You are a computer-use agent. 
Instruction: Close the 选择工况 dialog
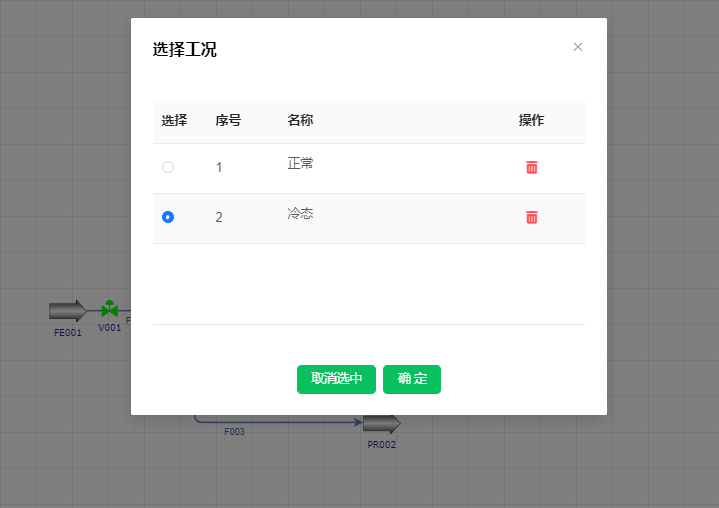point(578,47)
